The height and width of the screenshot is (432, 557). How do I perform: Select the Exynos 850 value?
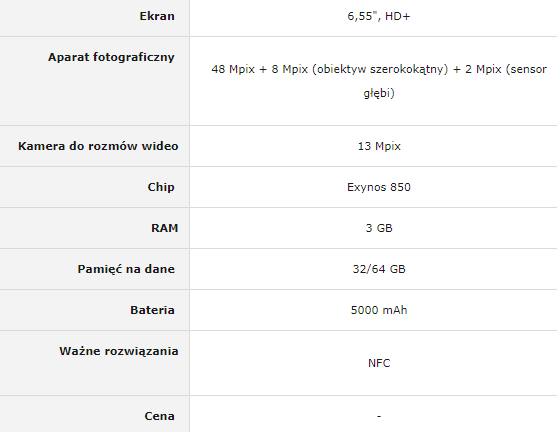[379, 187]
